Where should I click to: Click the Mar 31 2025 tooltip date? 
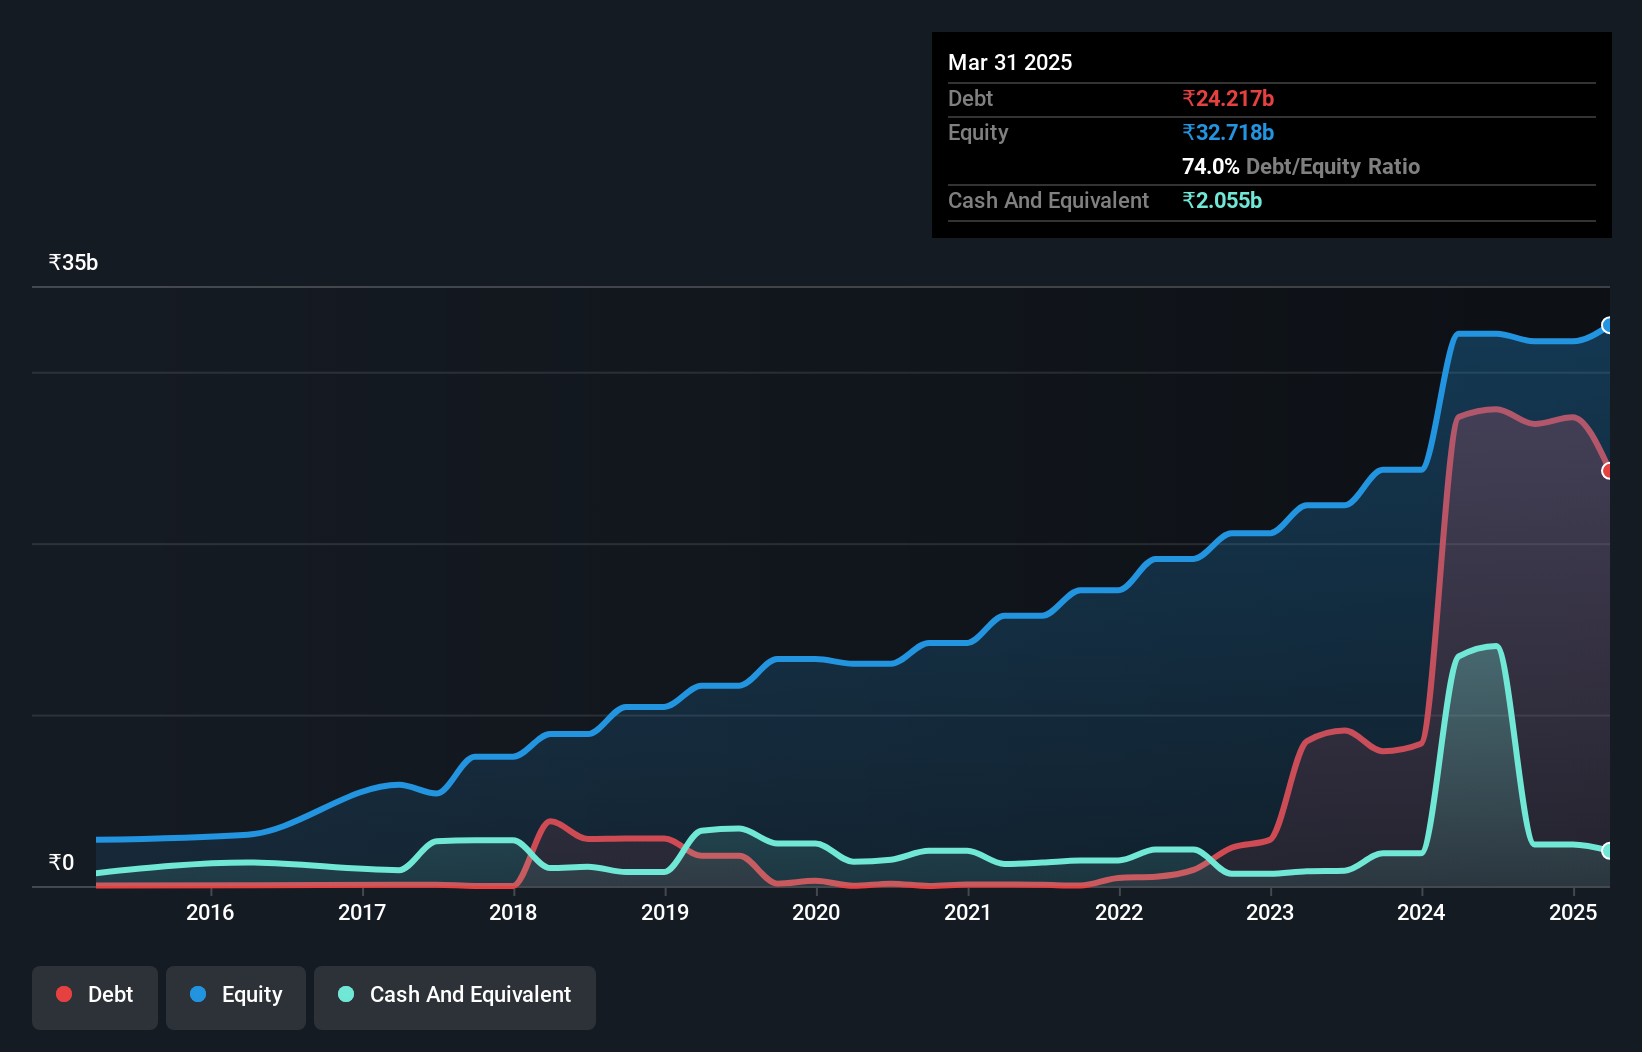pyautogui.click(x=1010, y=62)
